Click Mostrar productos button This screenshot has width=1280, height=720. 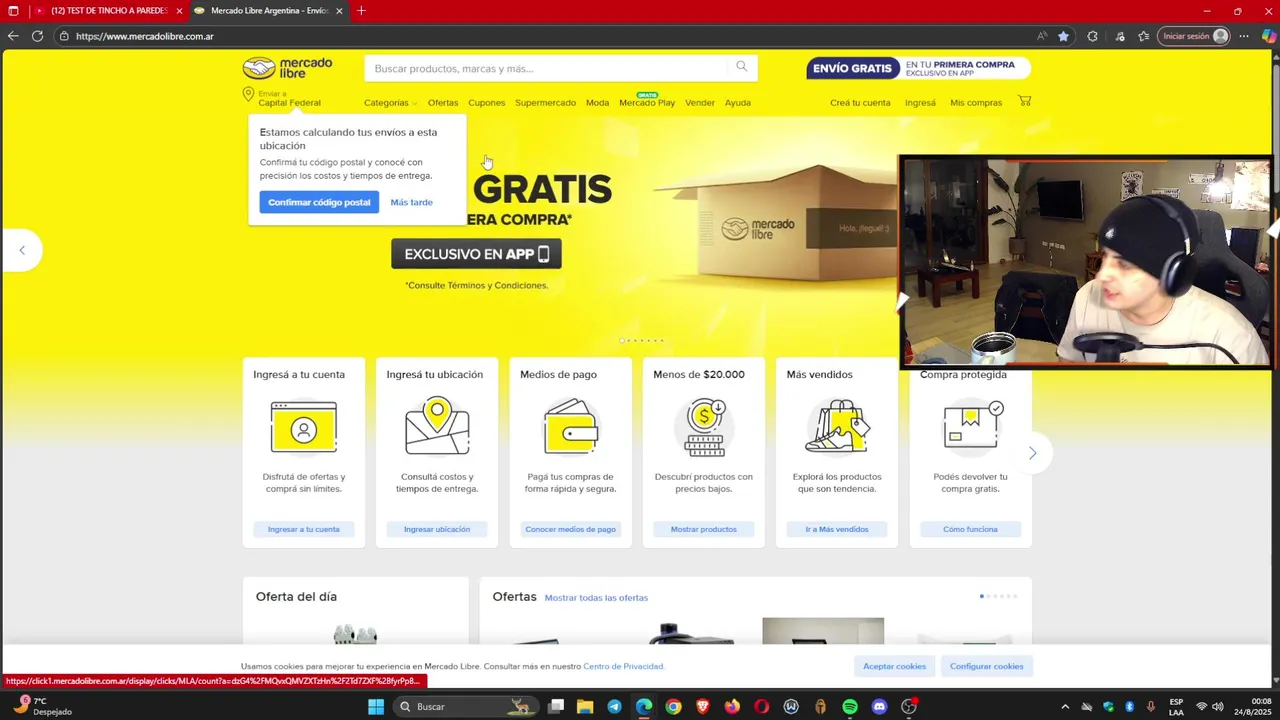coord(704,529)
